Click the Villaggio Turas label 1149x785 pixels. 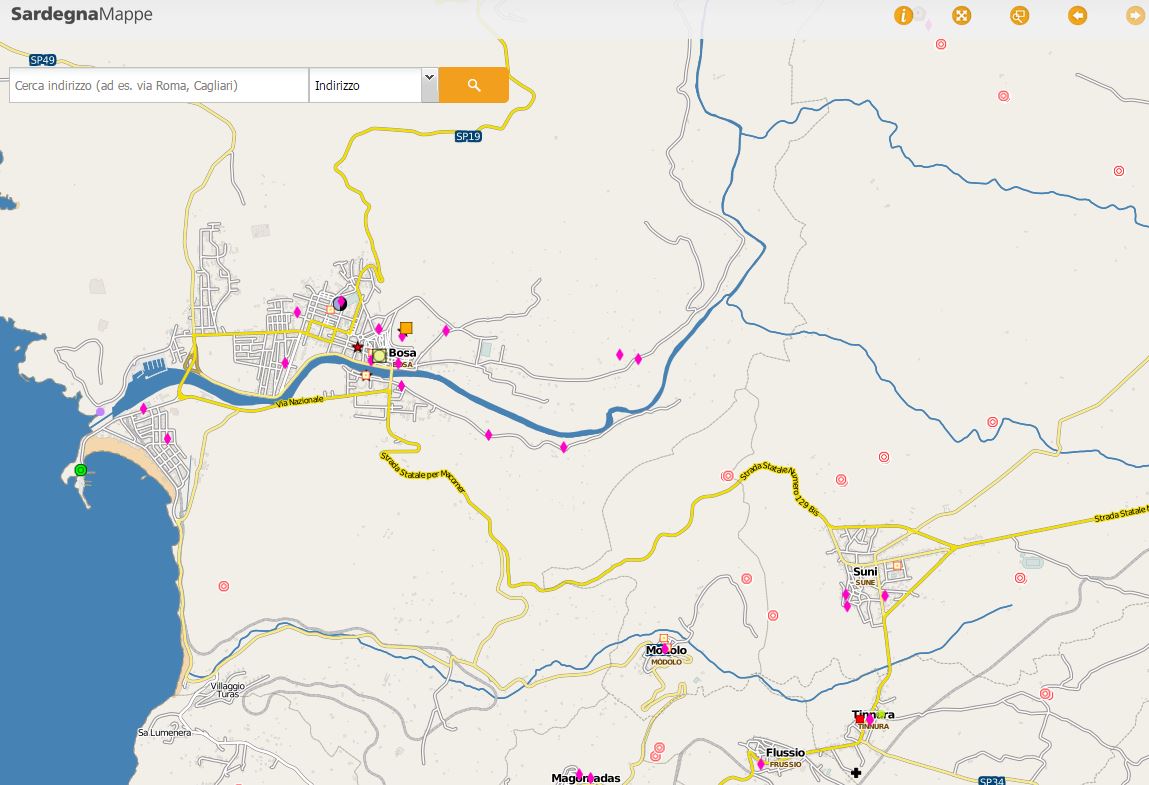click(228, 690)
